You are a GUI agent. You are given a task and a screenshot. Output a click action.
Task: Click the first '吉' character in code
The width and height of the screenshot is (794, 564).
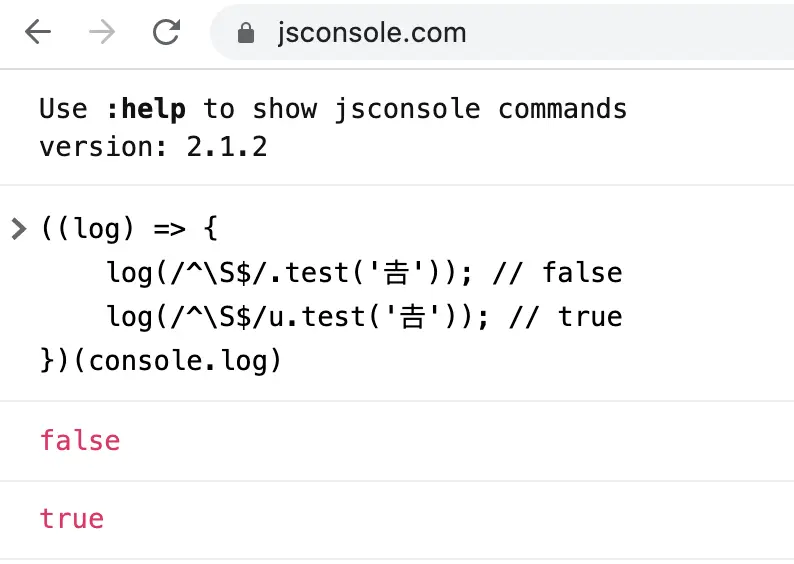click(x=396, y=273)
